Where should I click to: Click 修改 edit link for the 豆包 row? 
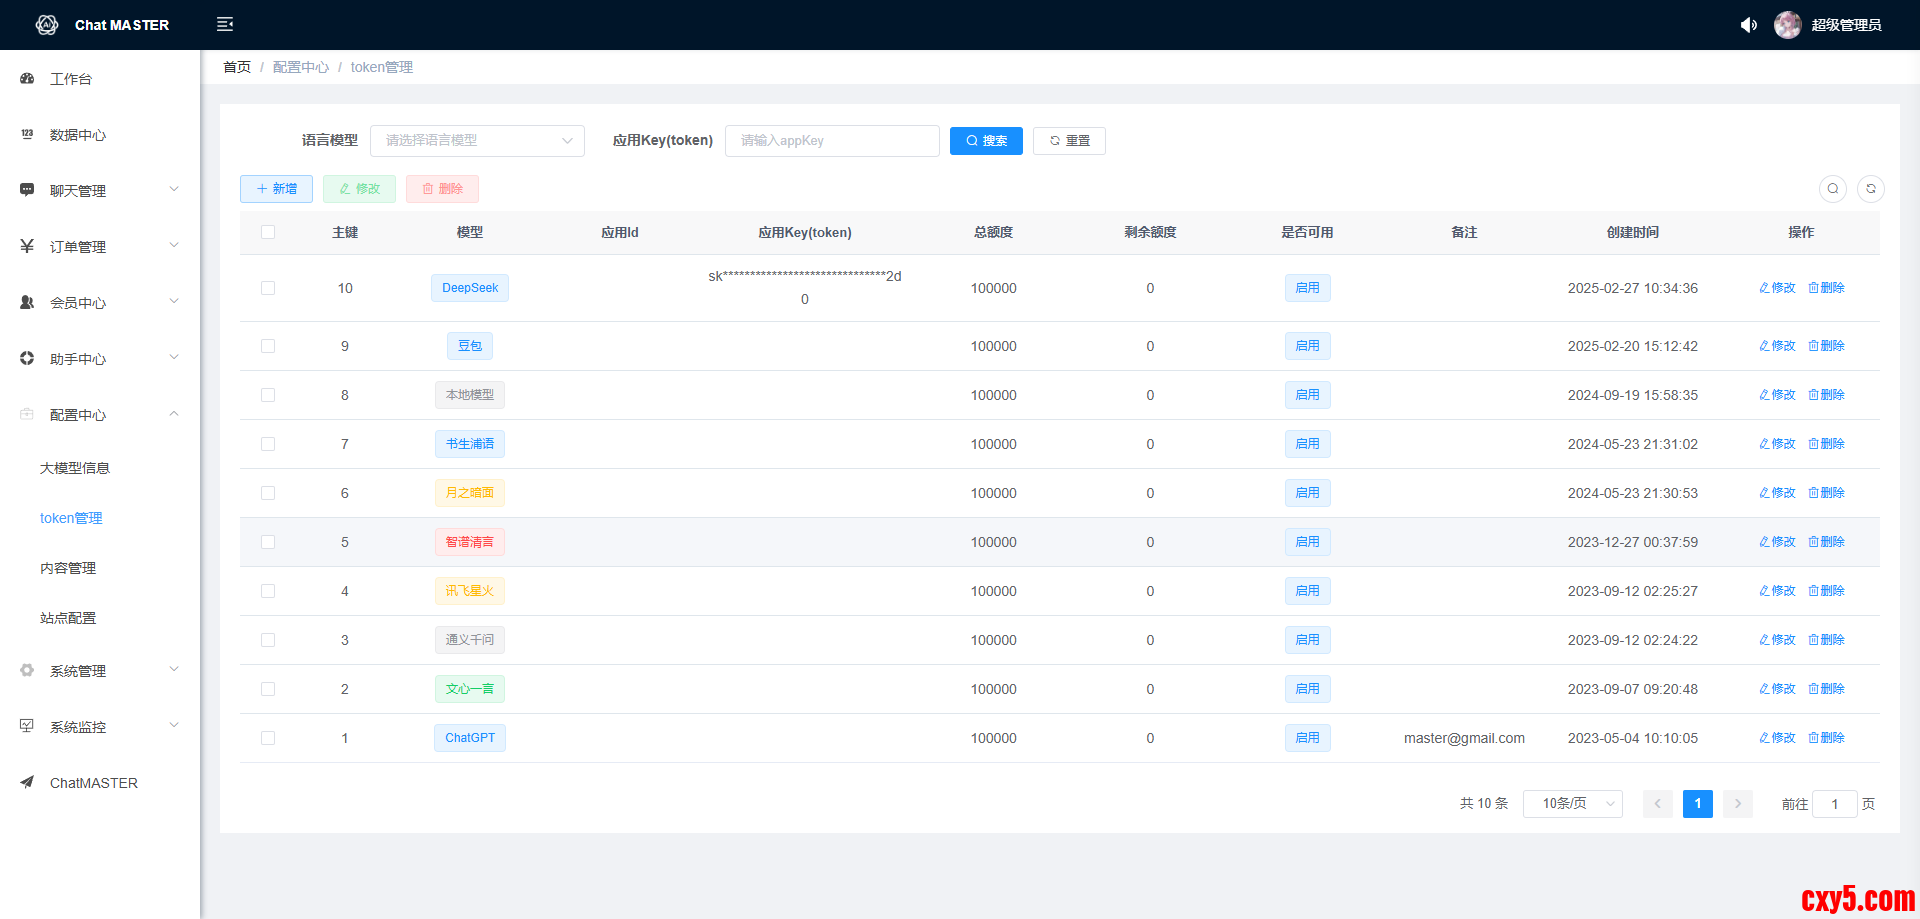[1777, 346]
